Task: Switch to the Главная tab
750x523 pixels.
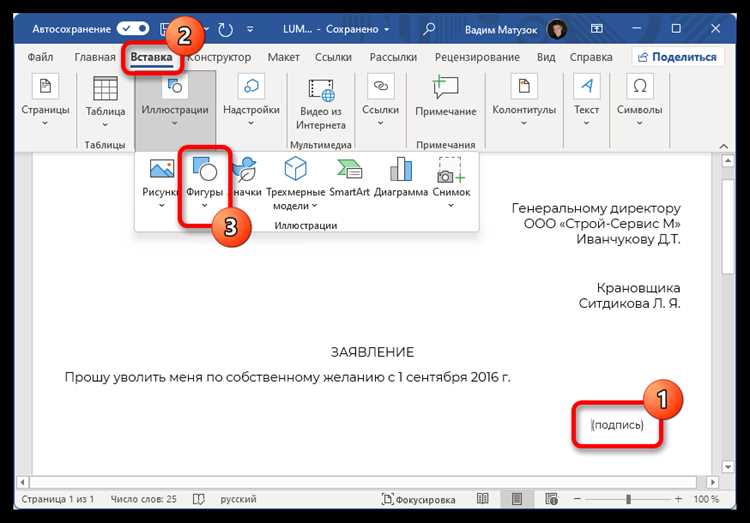Action: pyautogui.click(x=95, y=57)
